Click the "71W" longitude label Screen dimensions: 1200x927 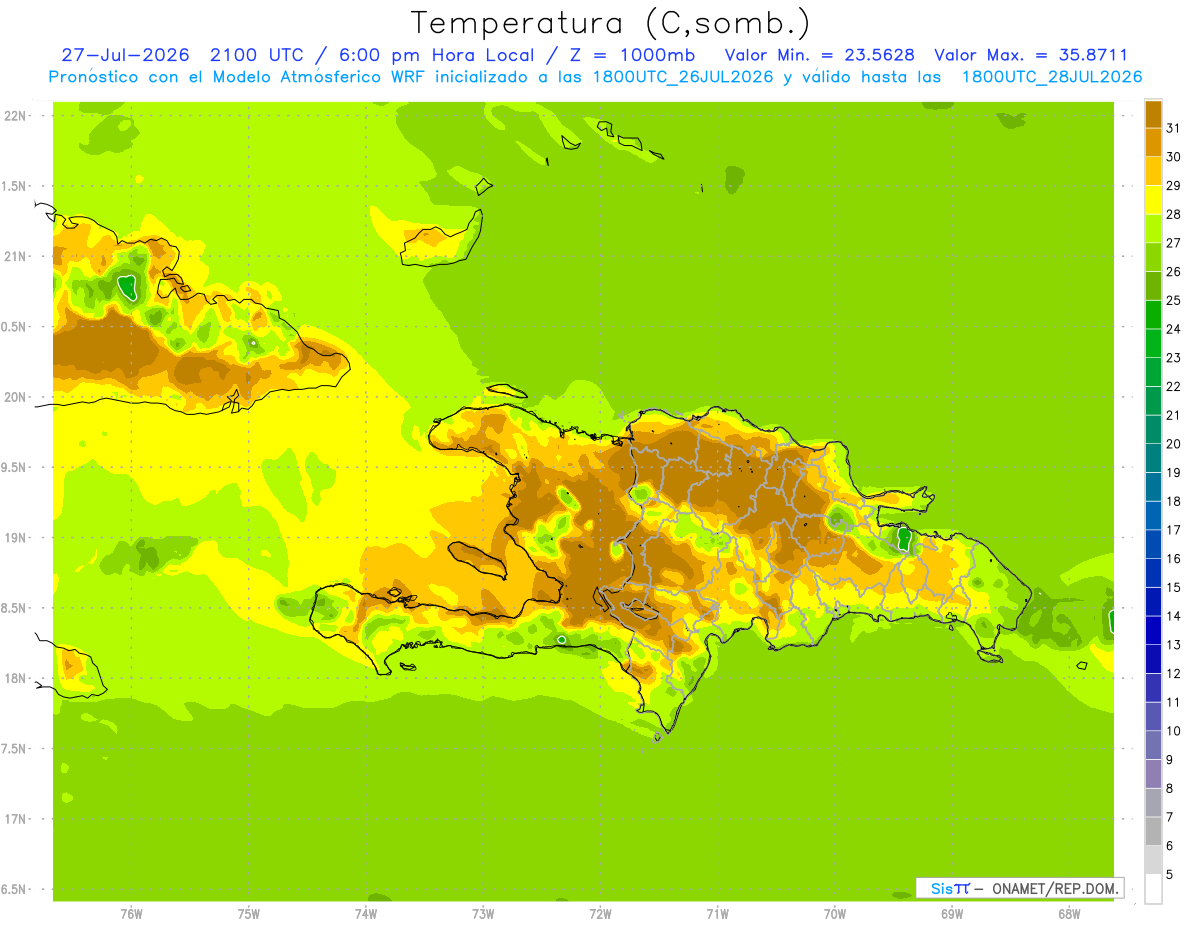point(717,913)
